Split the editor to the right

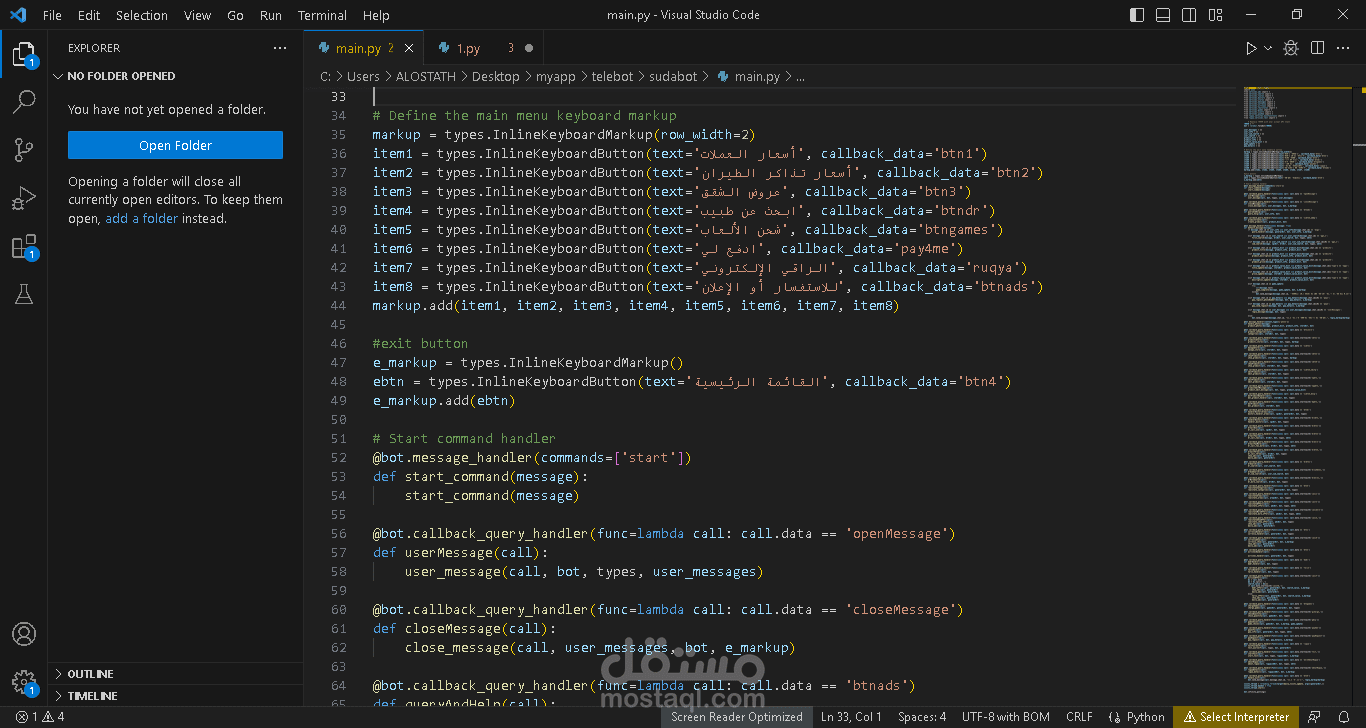[1318, 48]
